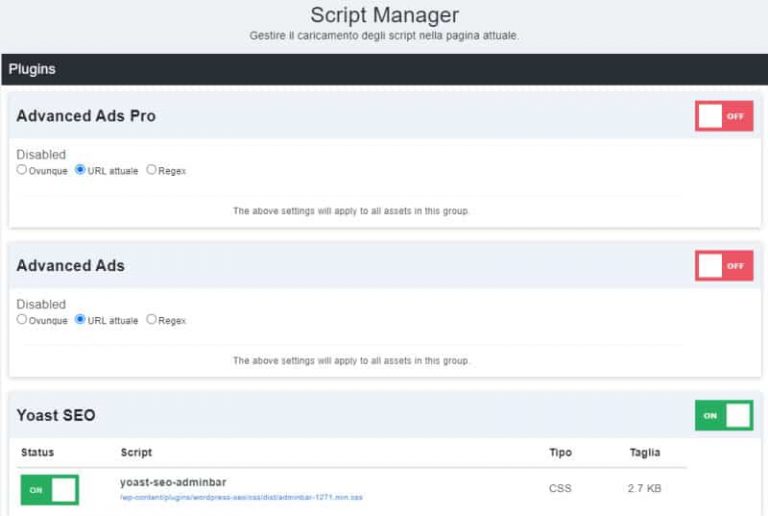Click the Script column header

(136, 453)
